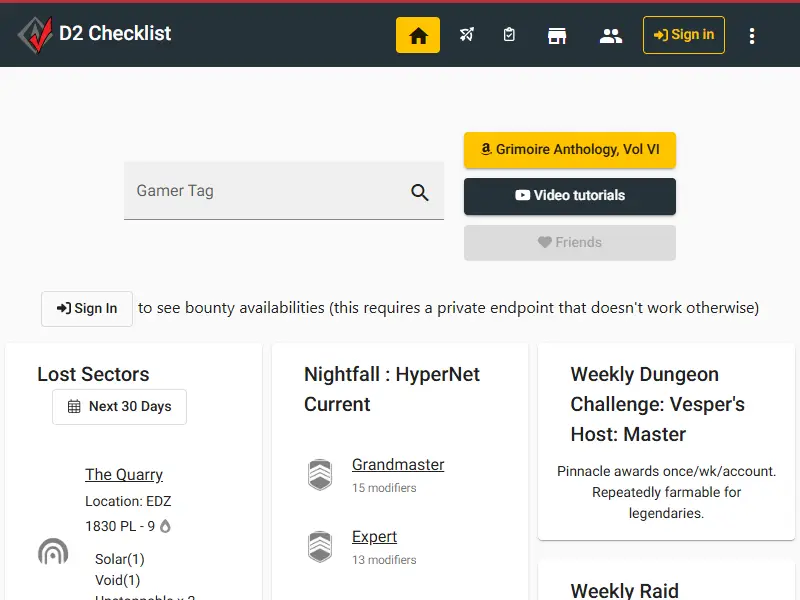Click D2 Checklist title text
This screenshot has width=800, height=600.
pyautogui.click(x=115, y=34)
